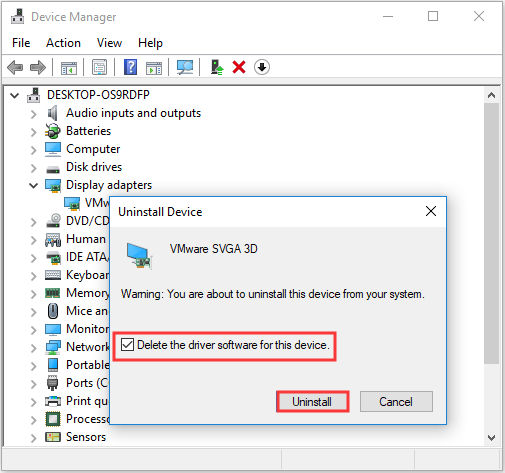Expand the Disk drives category
Image resolution: width=505 pixels, height=473 pixels.
click(x=34, y=168)
